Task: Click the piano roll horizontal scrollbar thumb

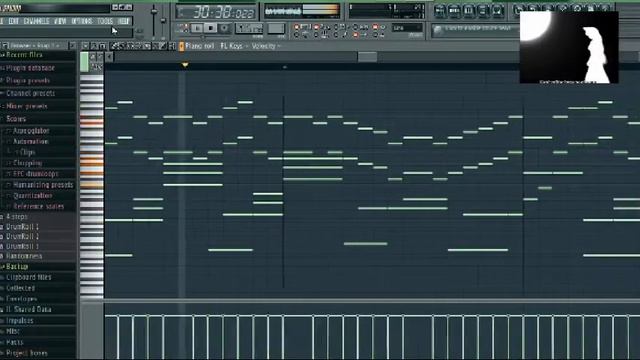Action: (x=367, y=57)
